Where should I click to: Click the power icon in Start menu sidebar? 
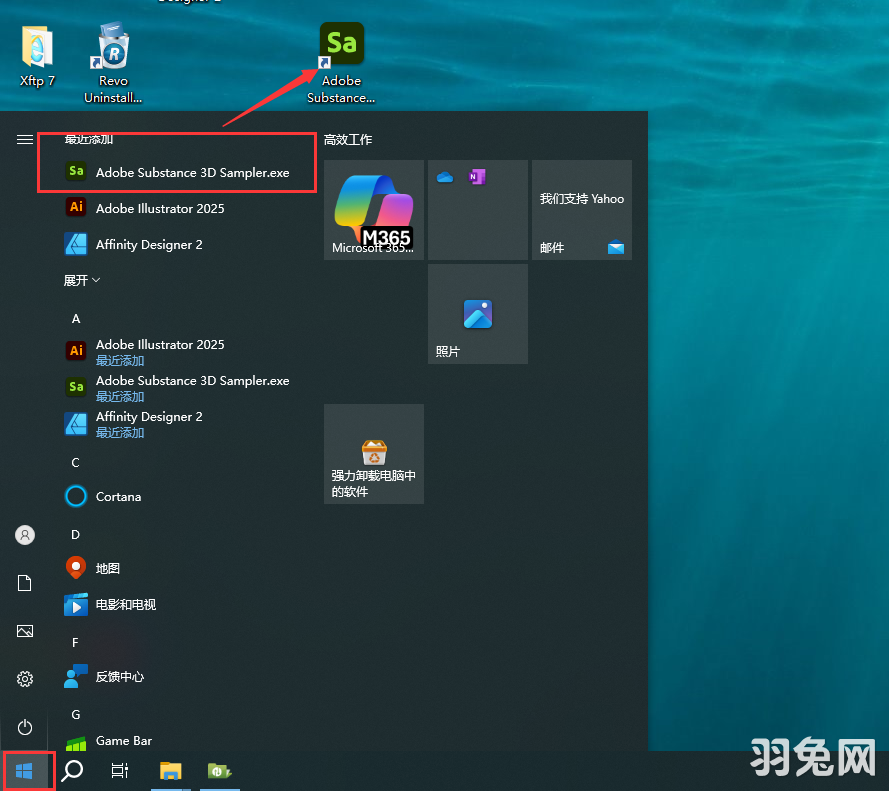coord(24,727)
